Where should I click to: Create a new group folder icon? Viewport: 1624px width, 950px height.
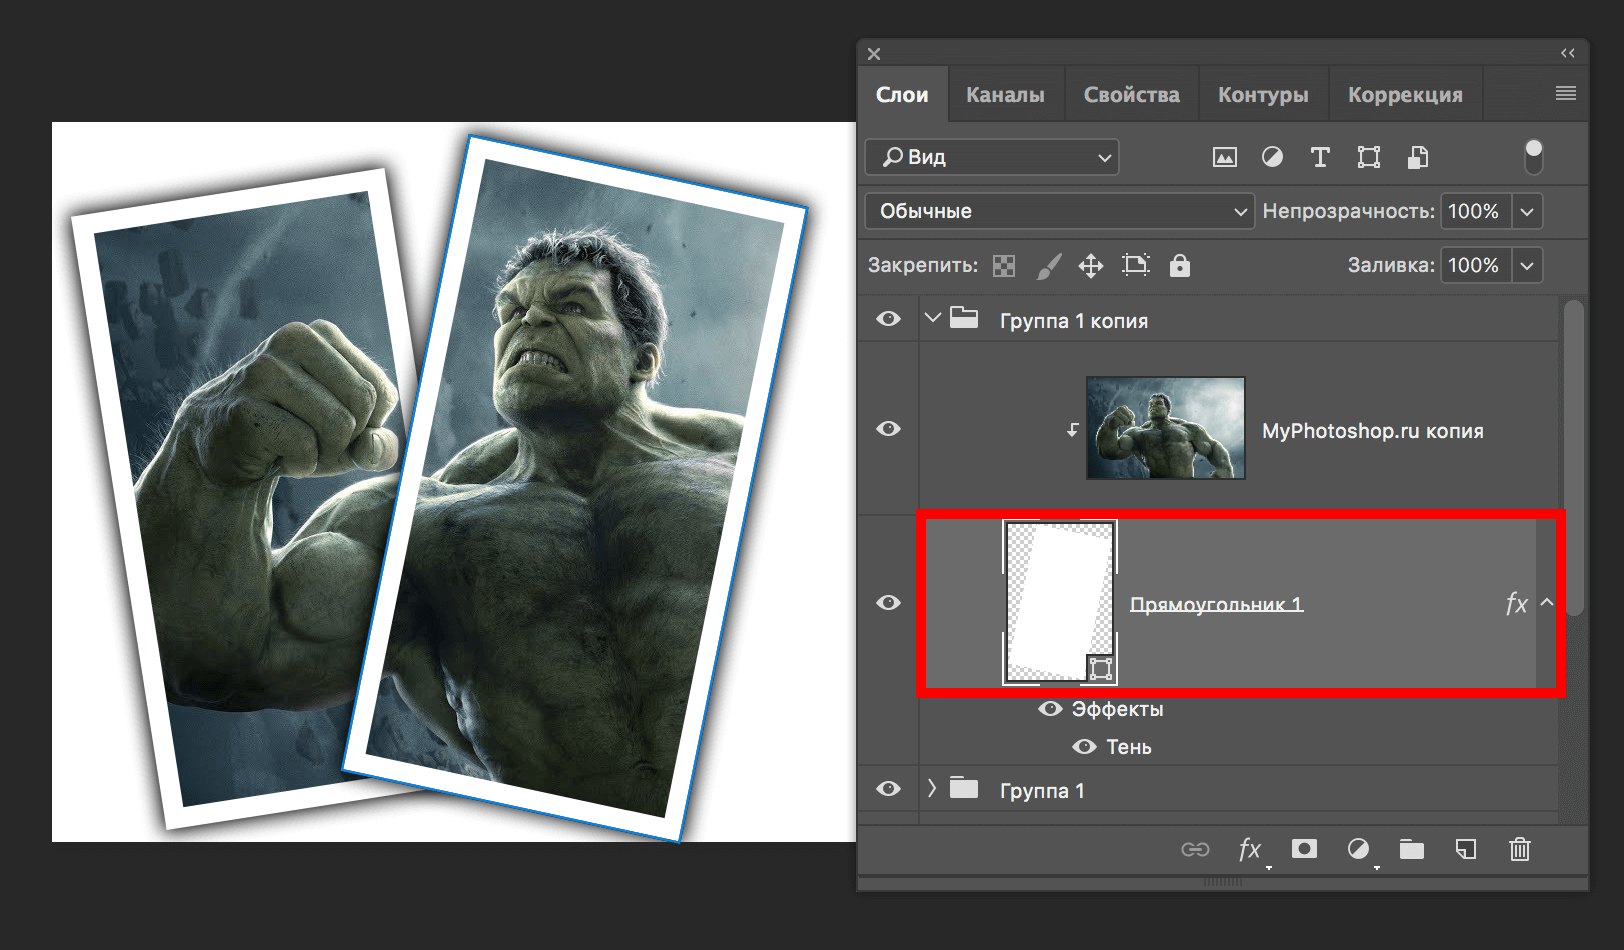click(x=1412, y=849)
